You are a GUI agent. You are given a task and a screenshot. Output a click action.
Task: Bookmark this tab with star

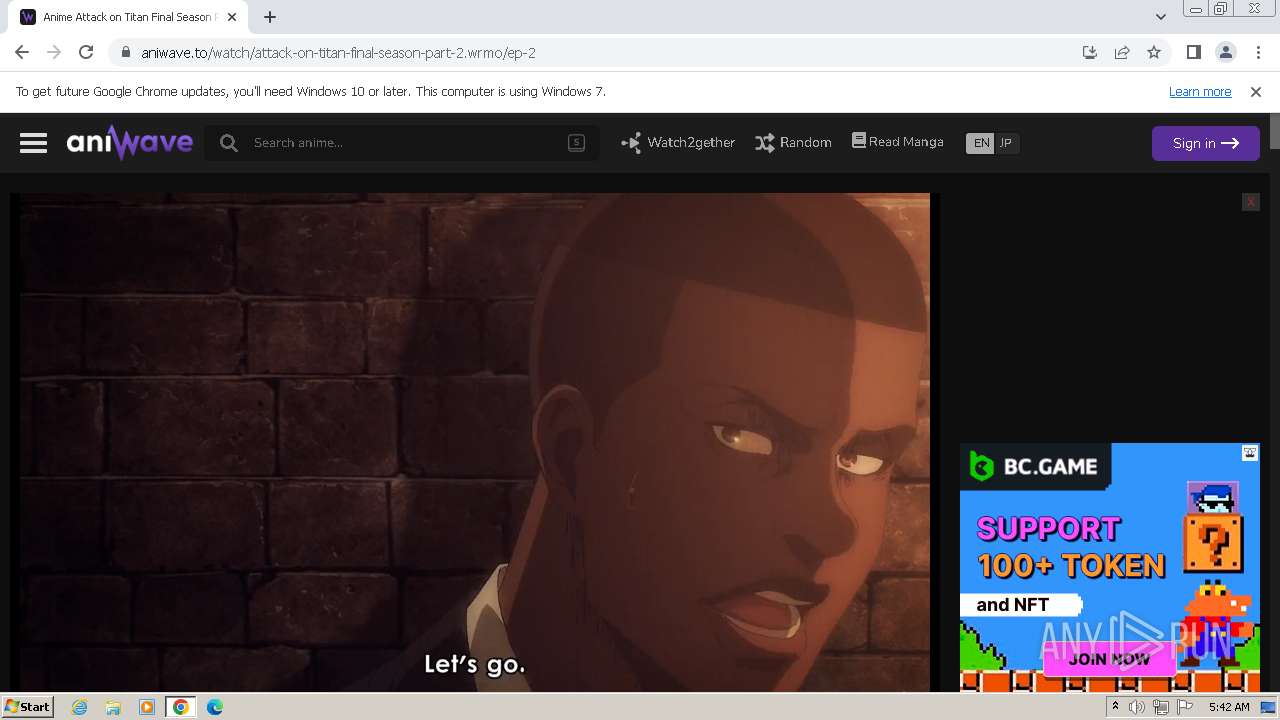(1154, 52)
